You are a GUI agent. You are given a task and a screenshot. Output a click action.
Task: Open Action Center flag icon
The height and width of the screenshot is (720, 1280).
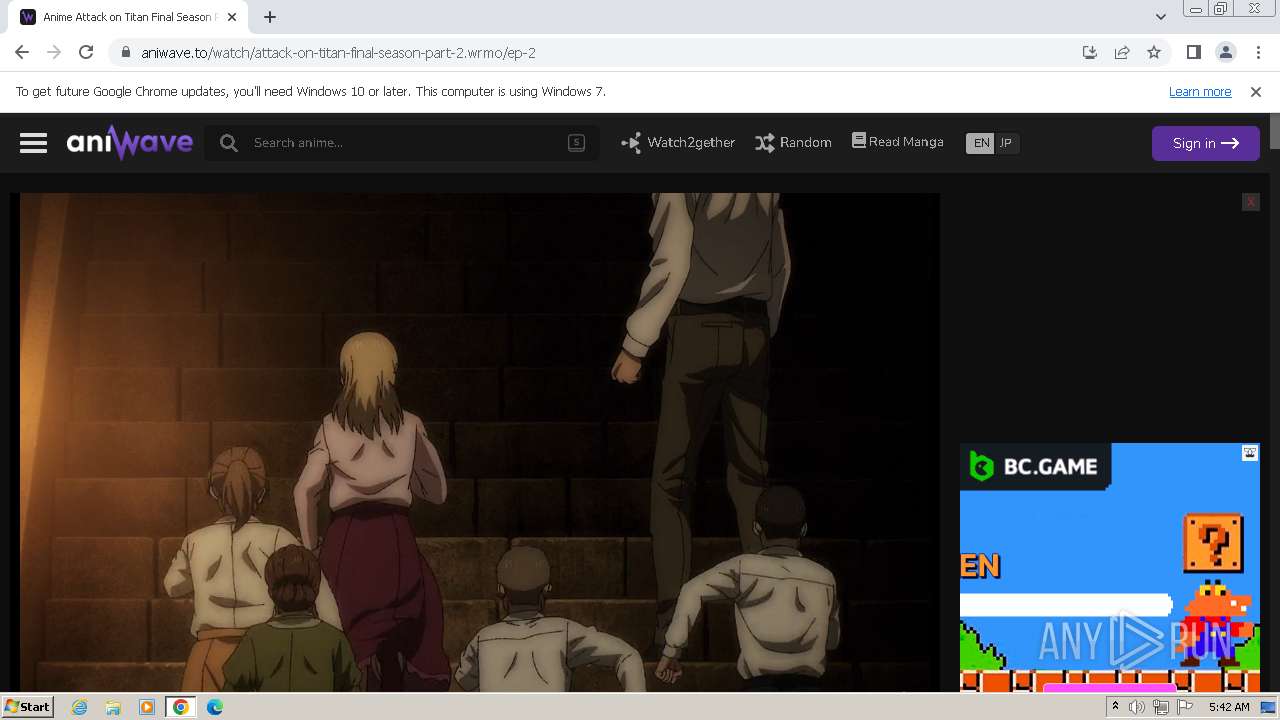click(1185, 707)
